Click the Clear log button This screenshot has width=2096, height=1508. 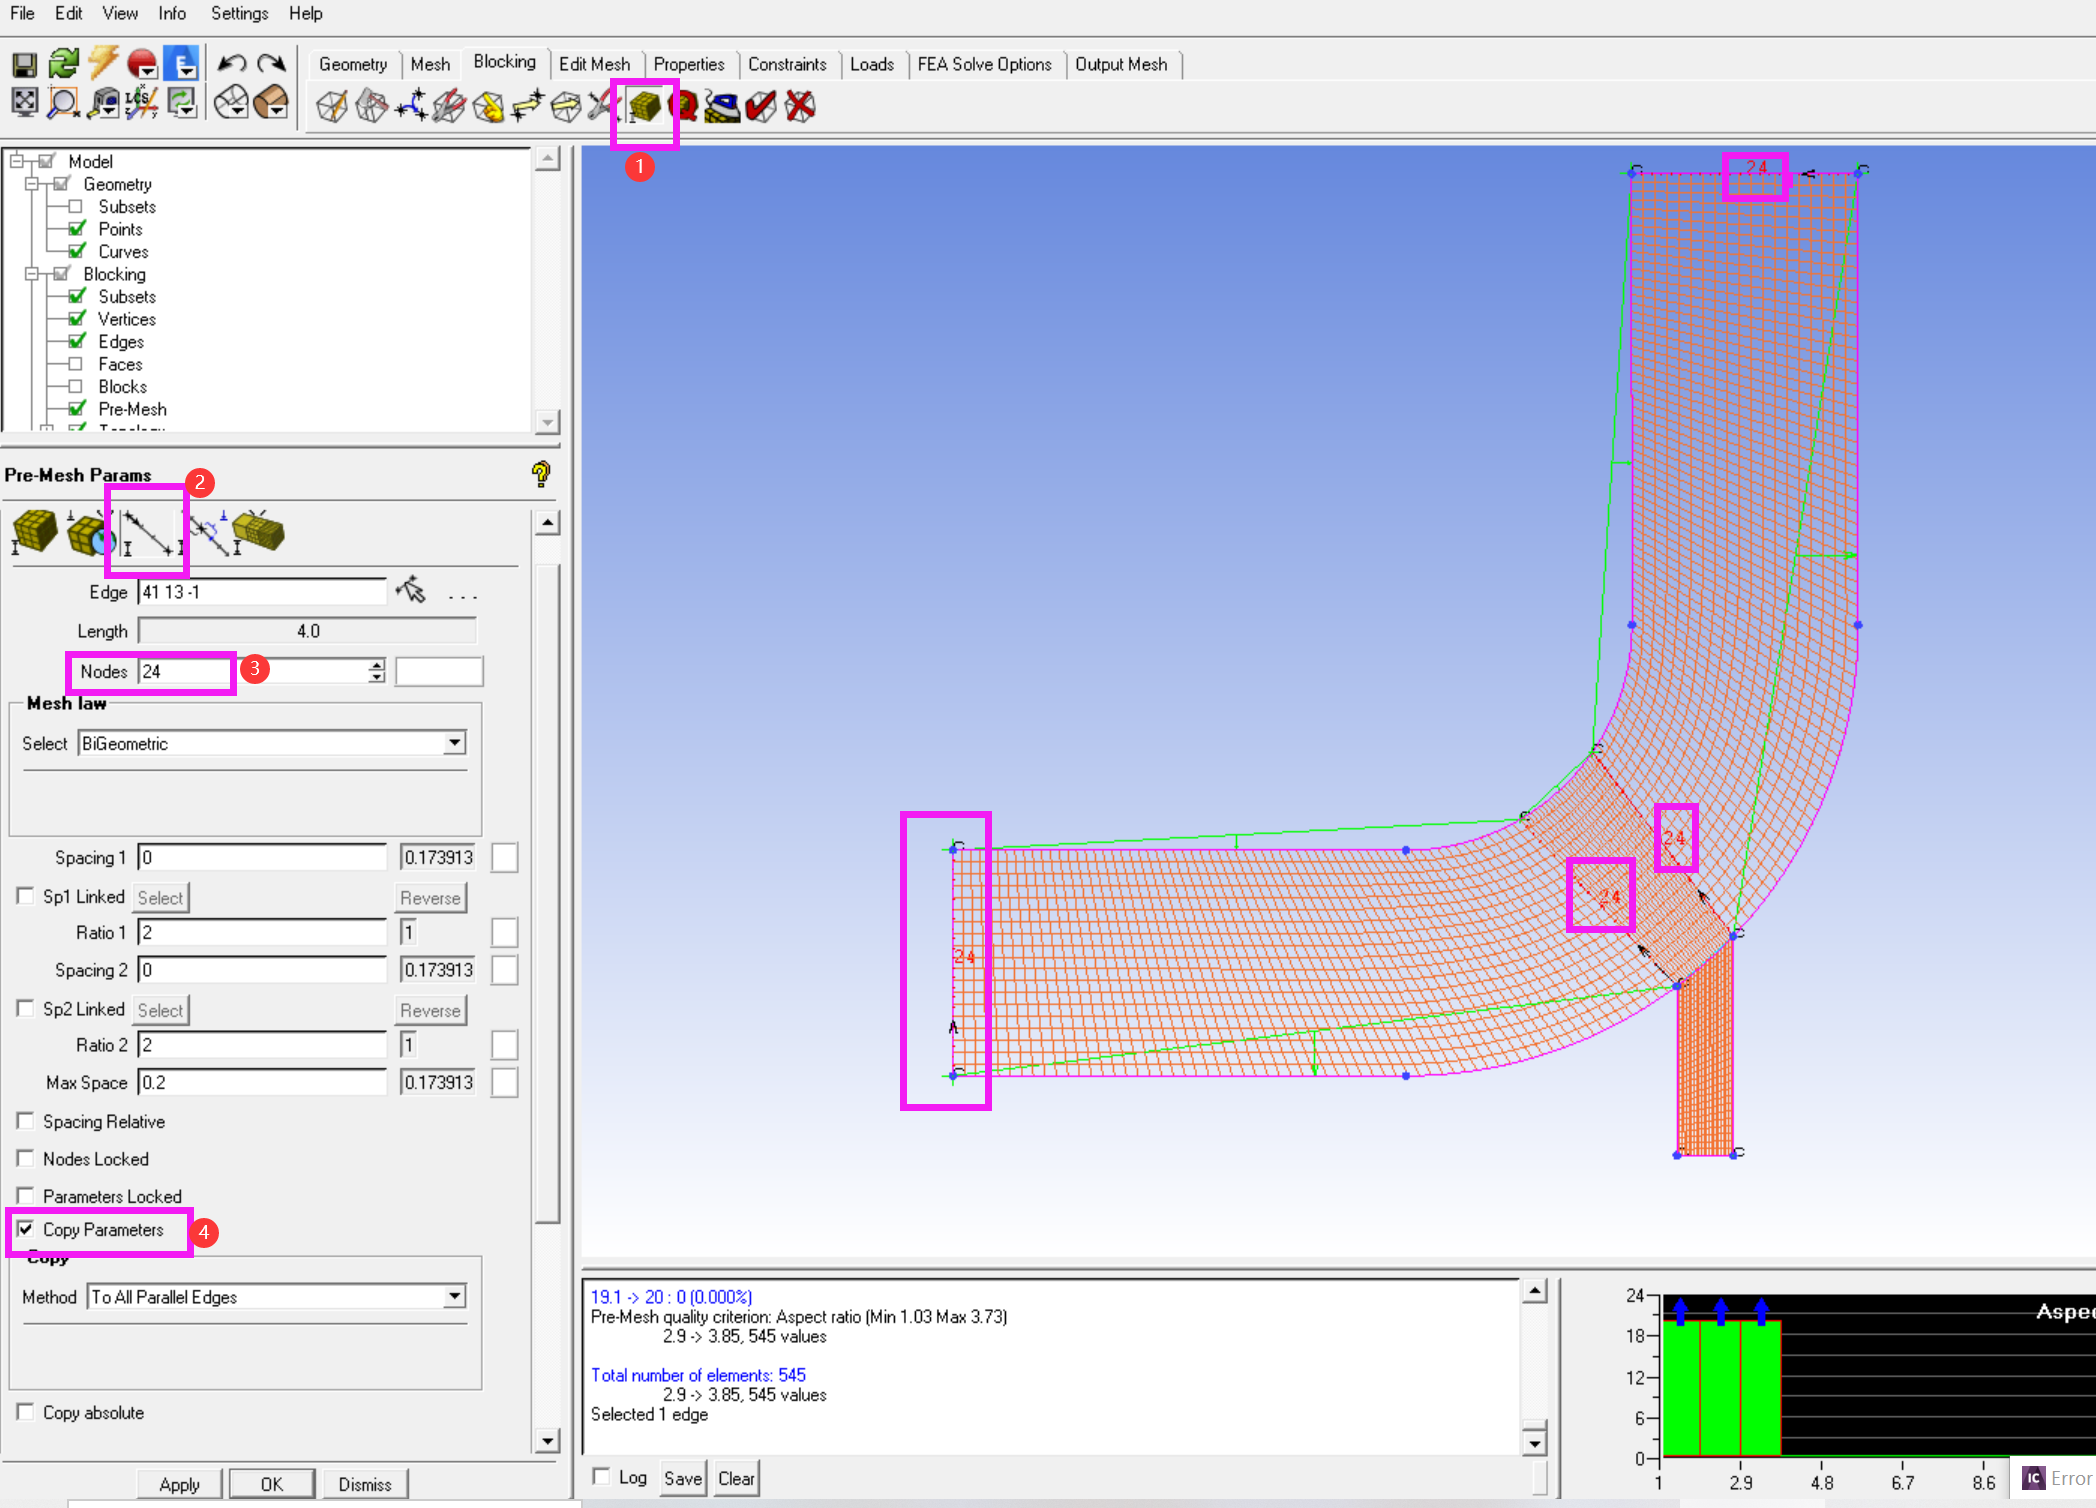(x=736, y=1478)
